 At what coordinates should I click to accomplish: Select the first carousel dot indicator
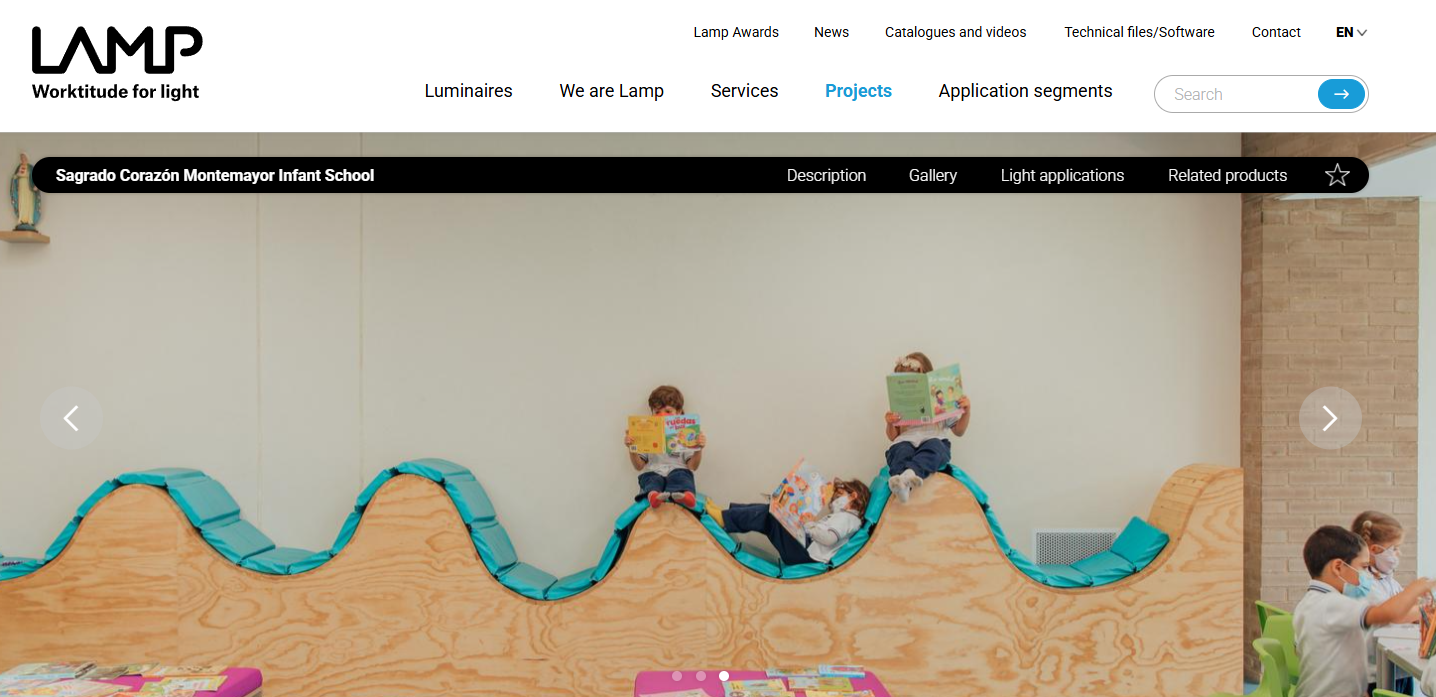677,676
